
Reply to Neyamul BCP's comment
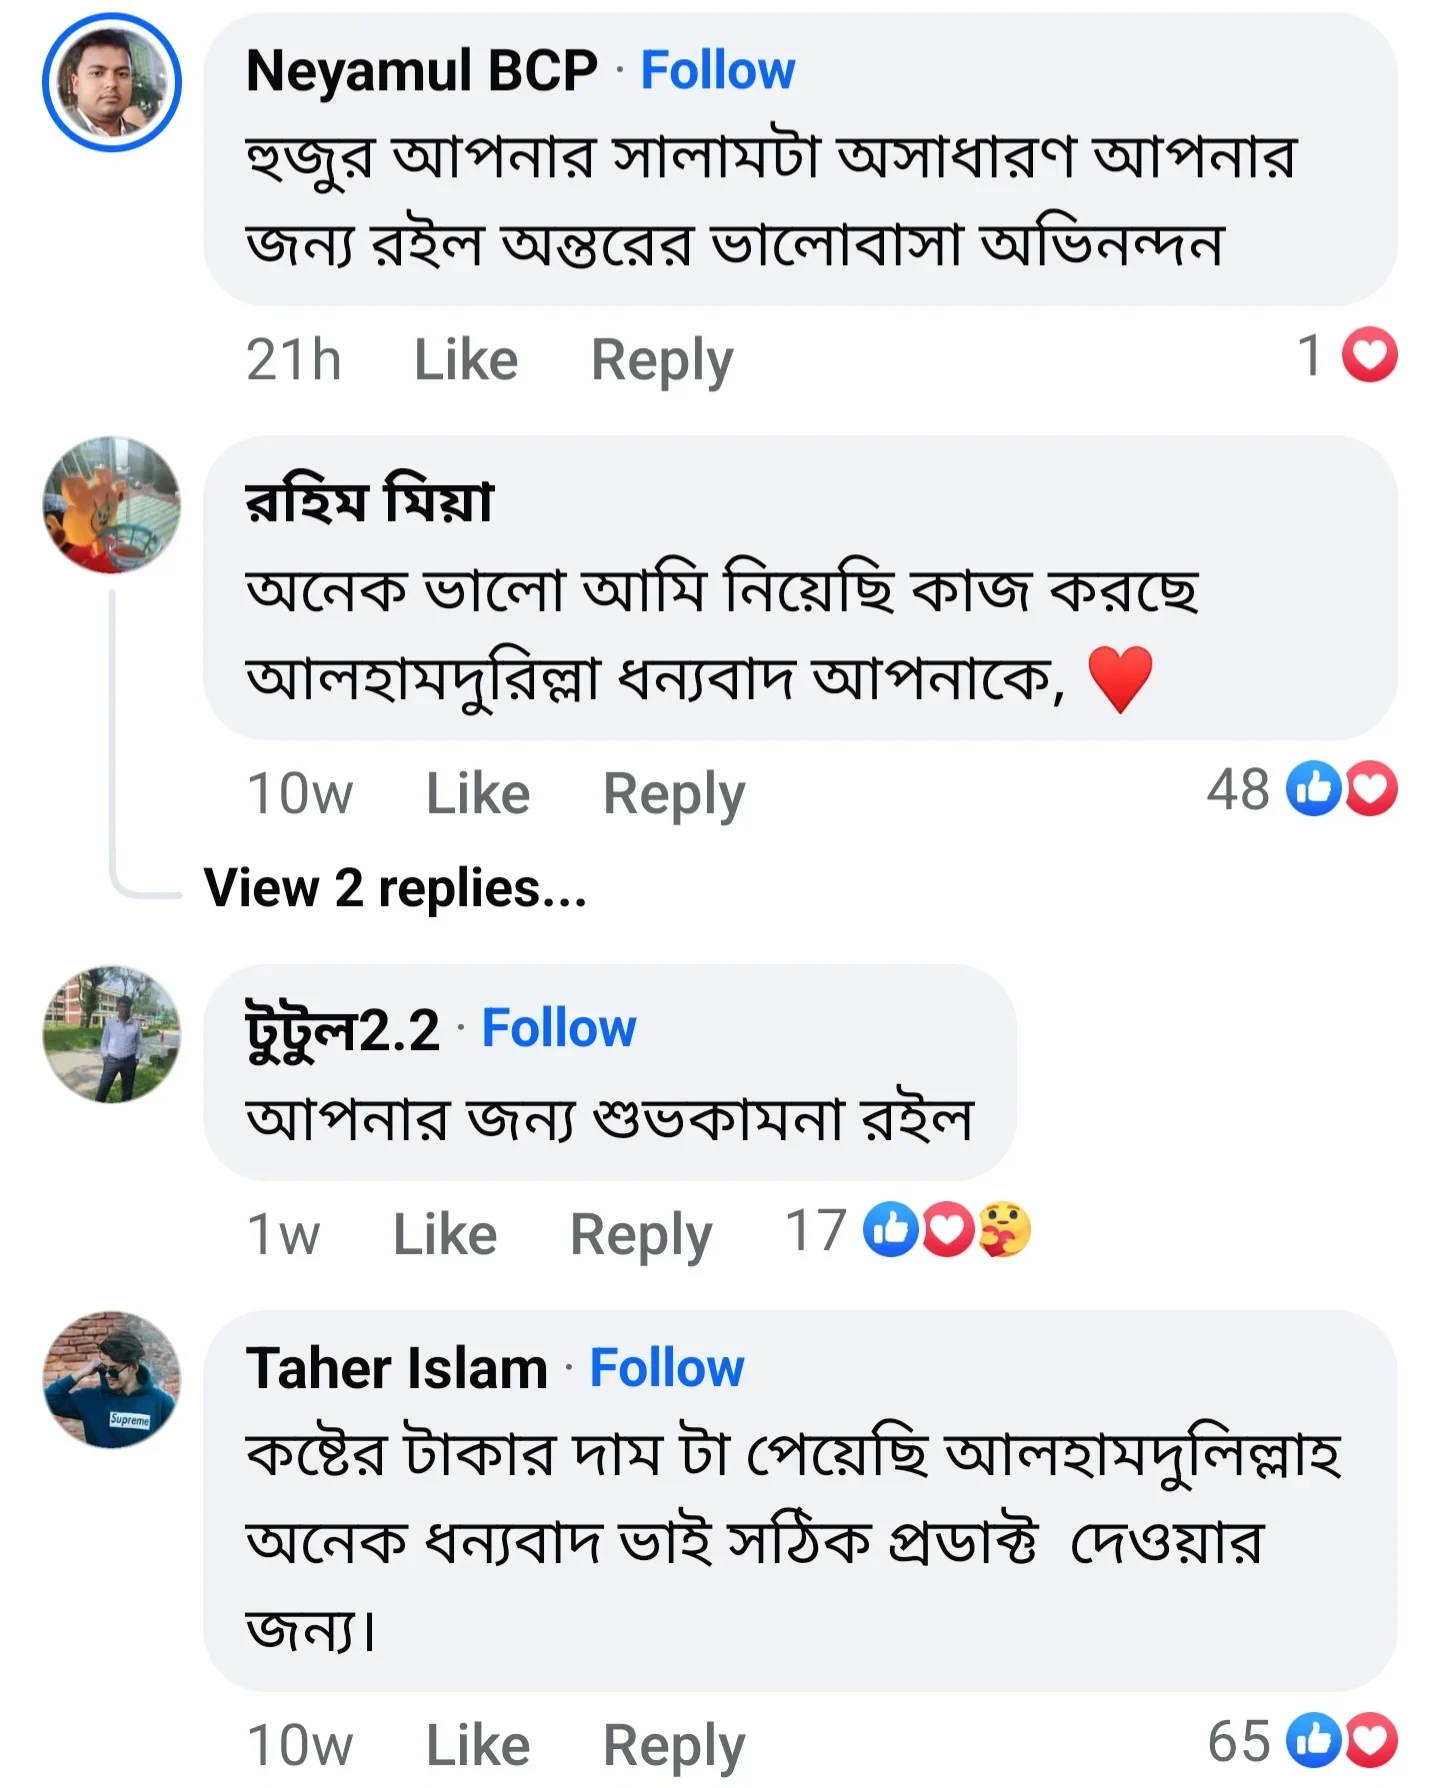coord(661,358)
